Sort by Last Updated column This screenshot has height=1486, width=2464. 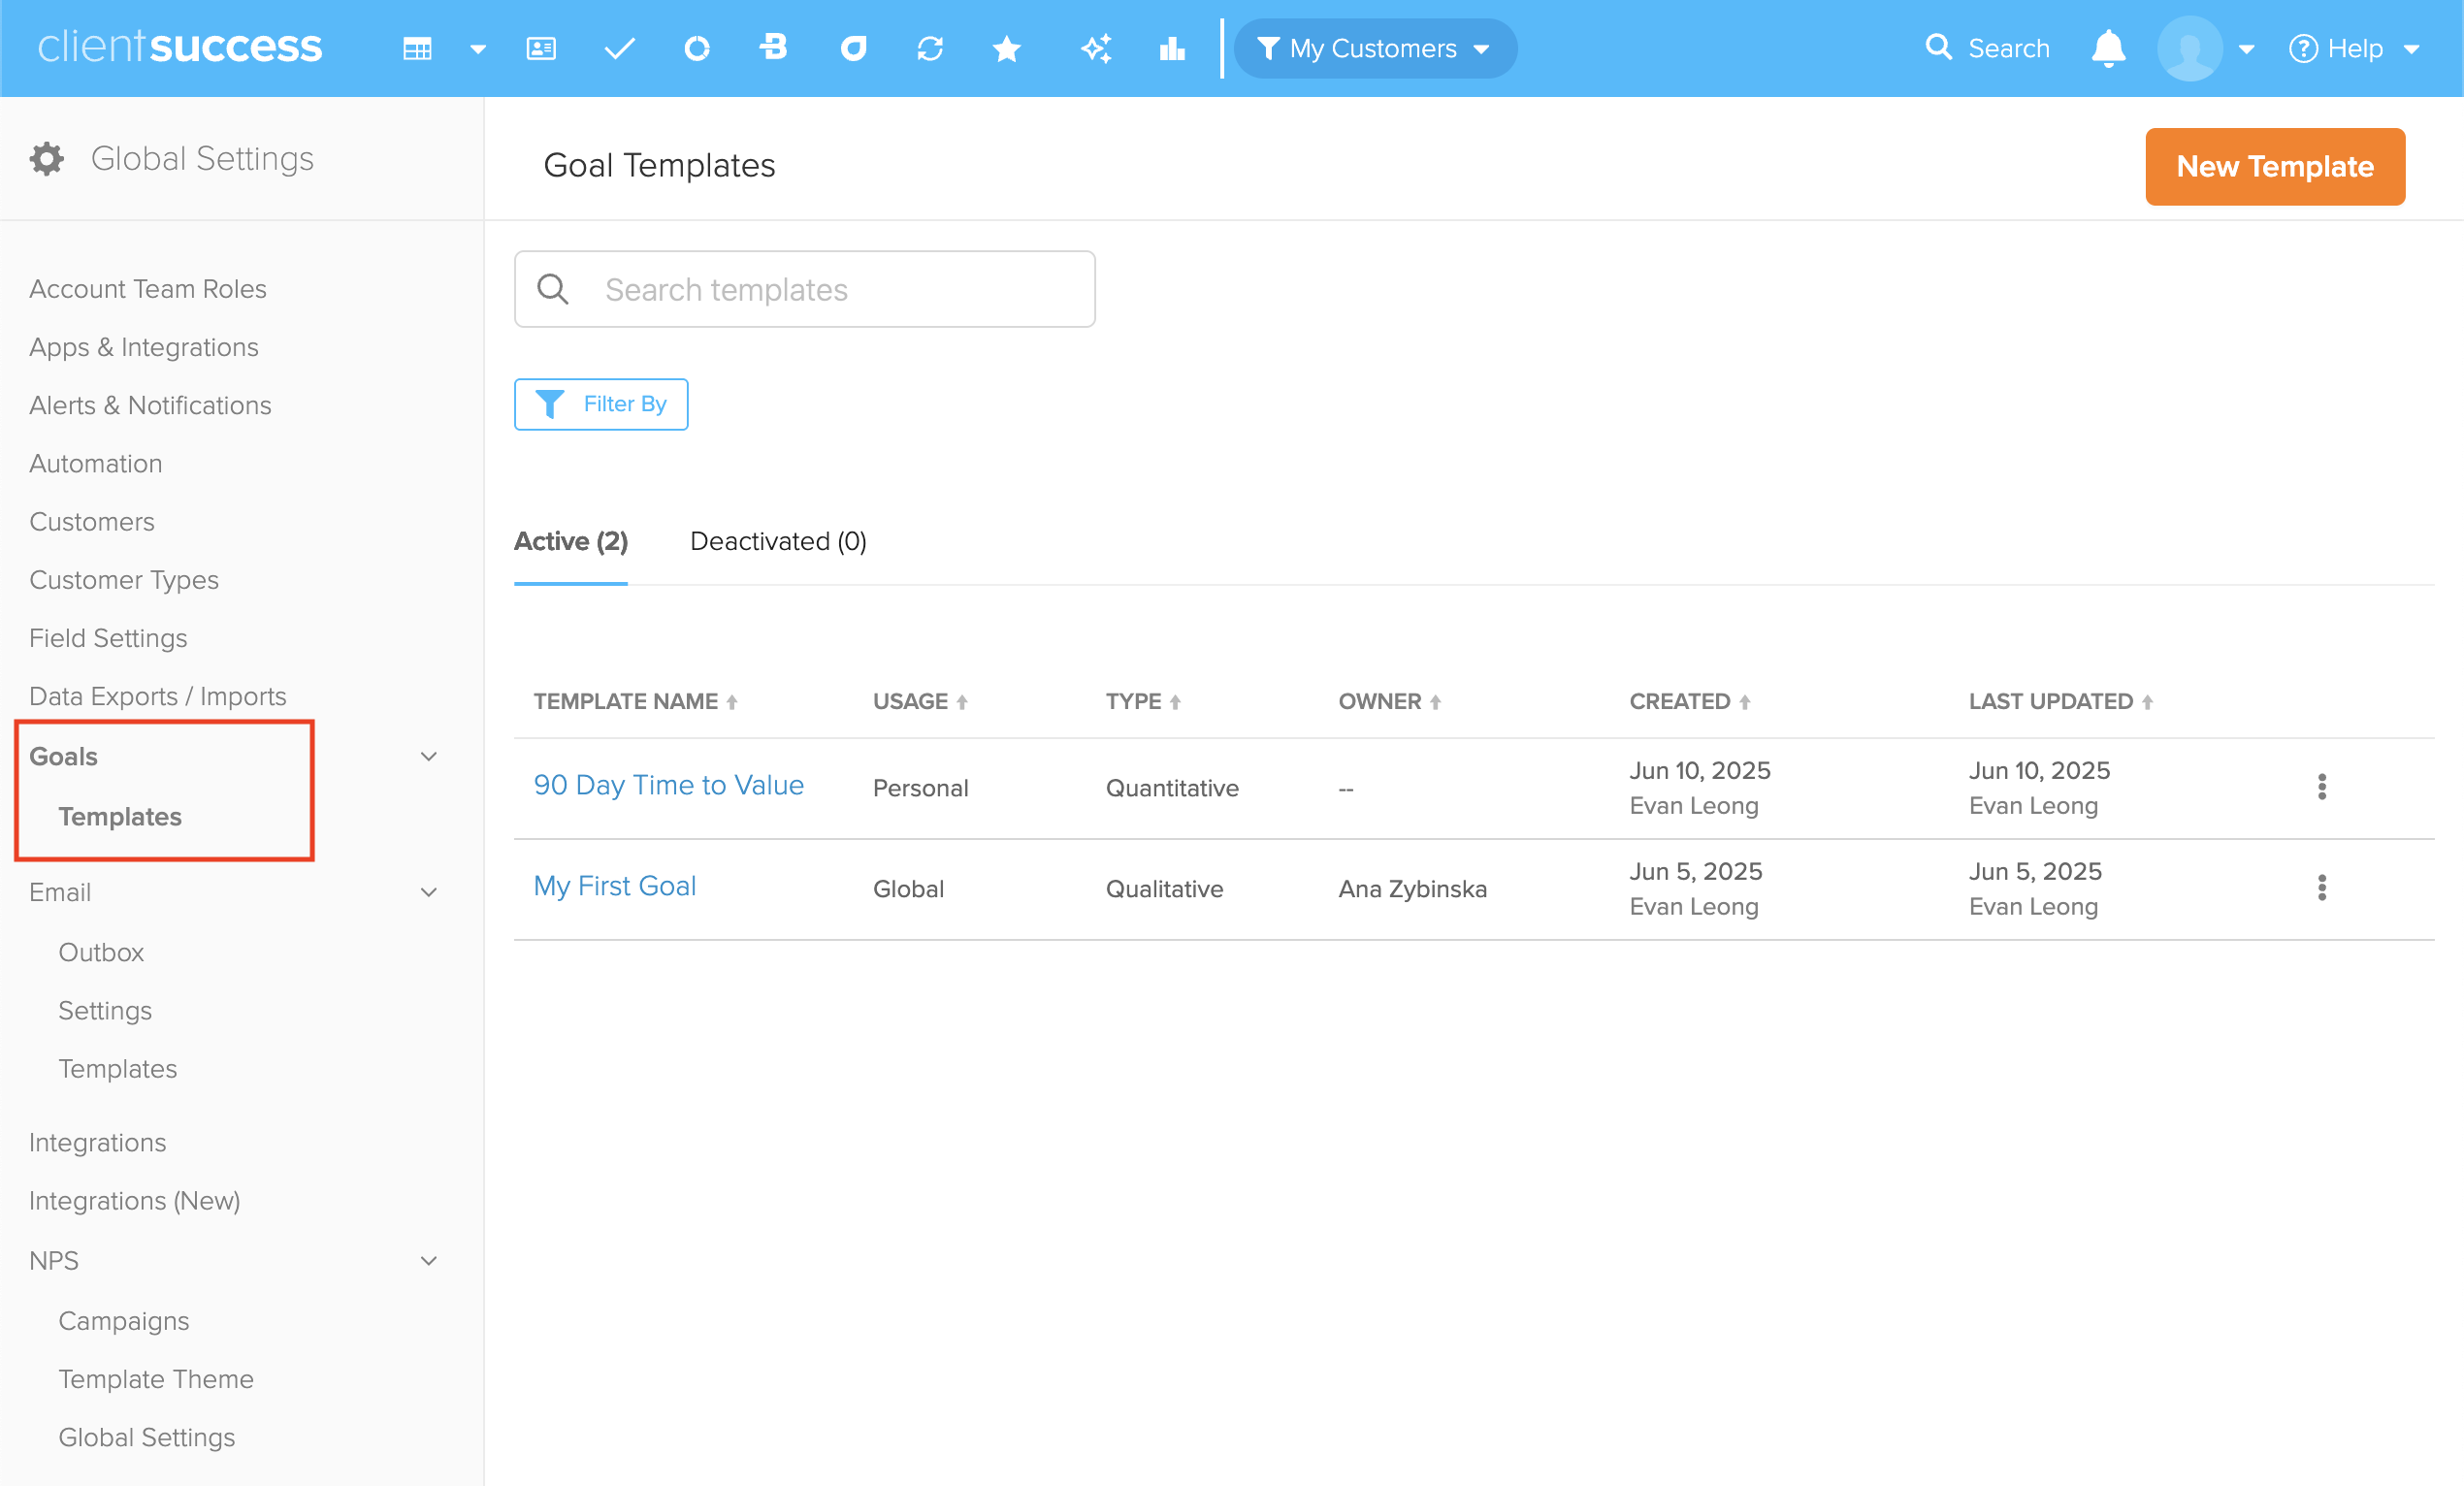click(2061, 702)
